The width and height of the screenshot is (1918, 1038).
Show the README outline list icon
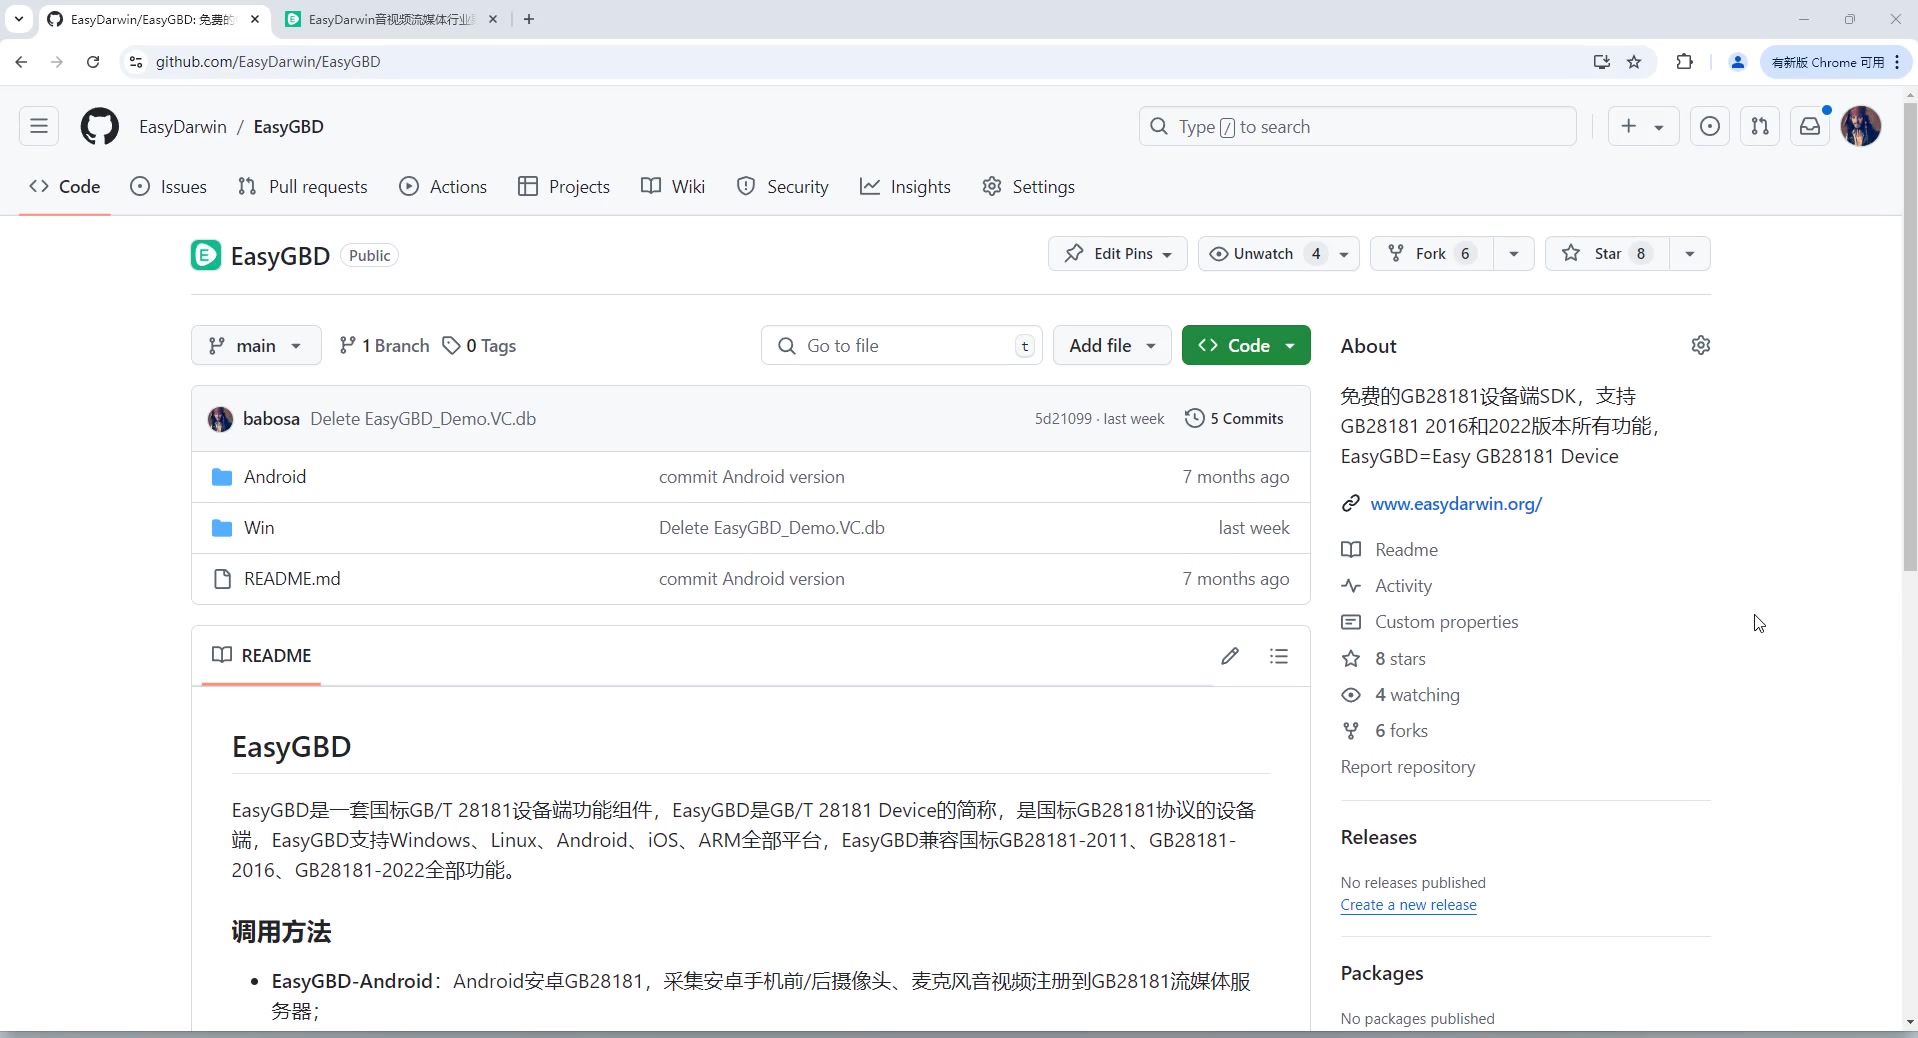[1278, 656]
